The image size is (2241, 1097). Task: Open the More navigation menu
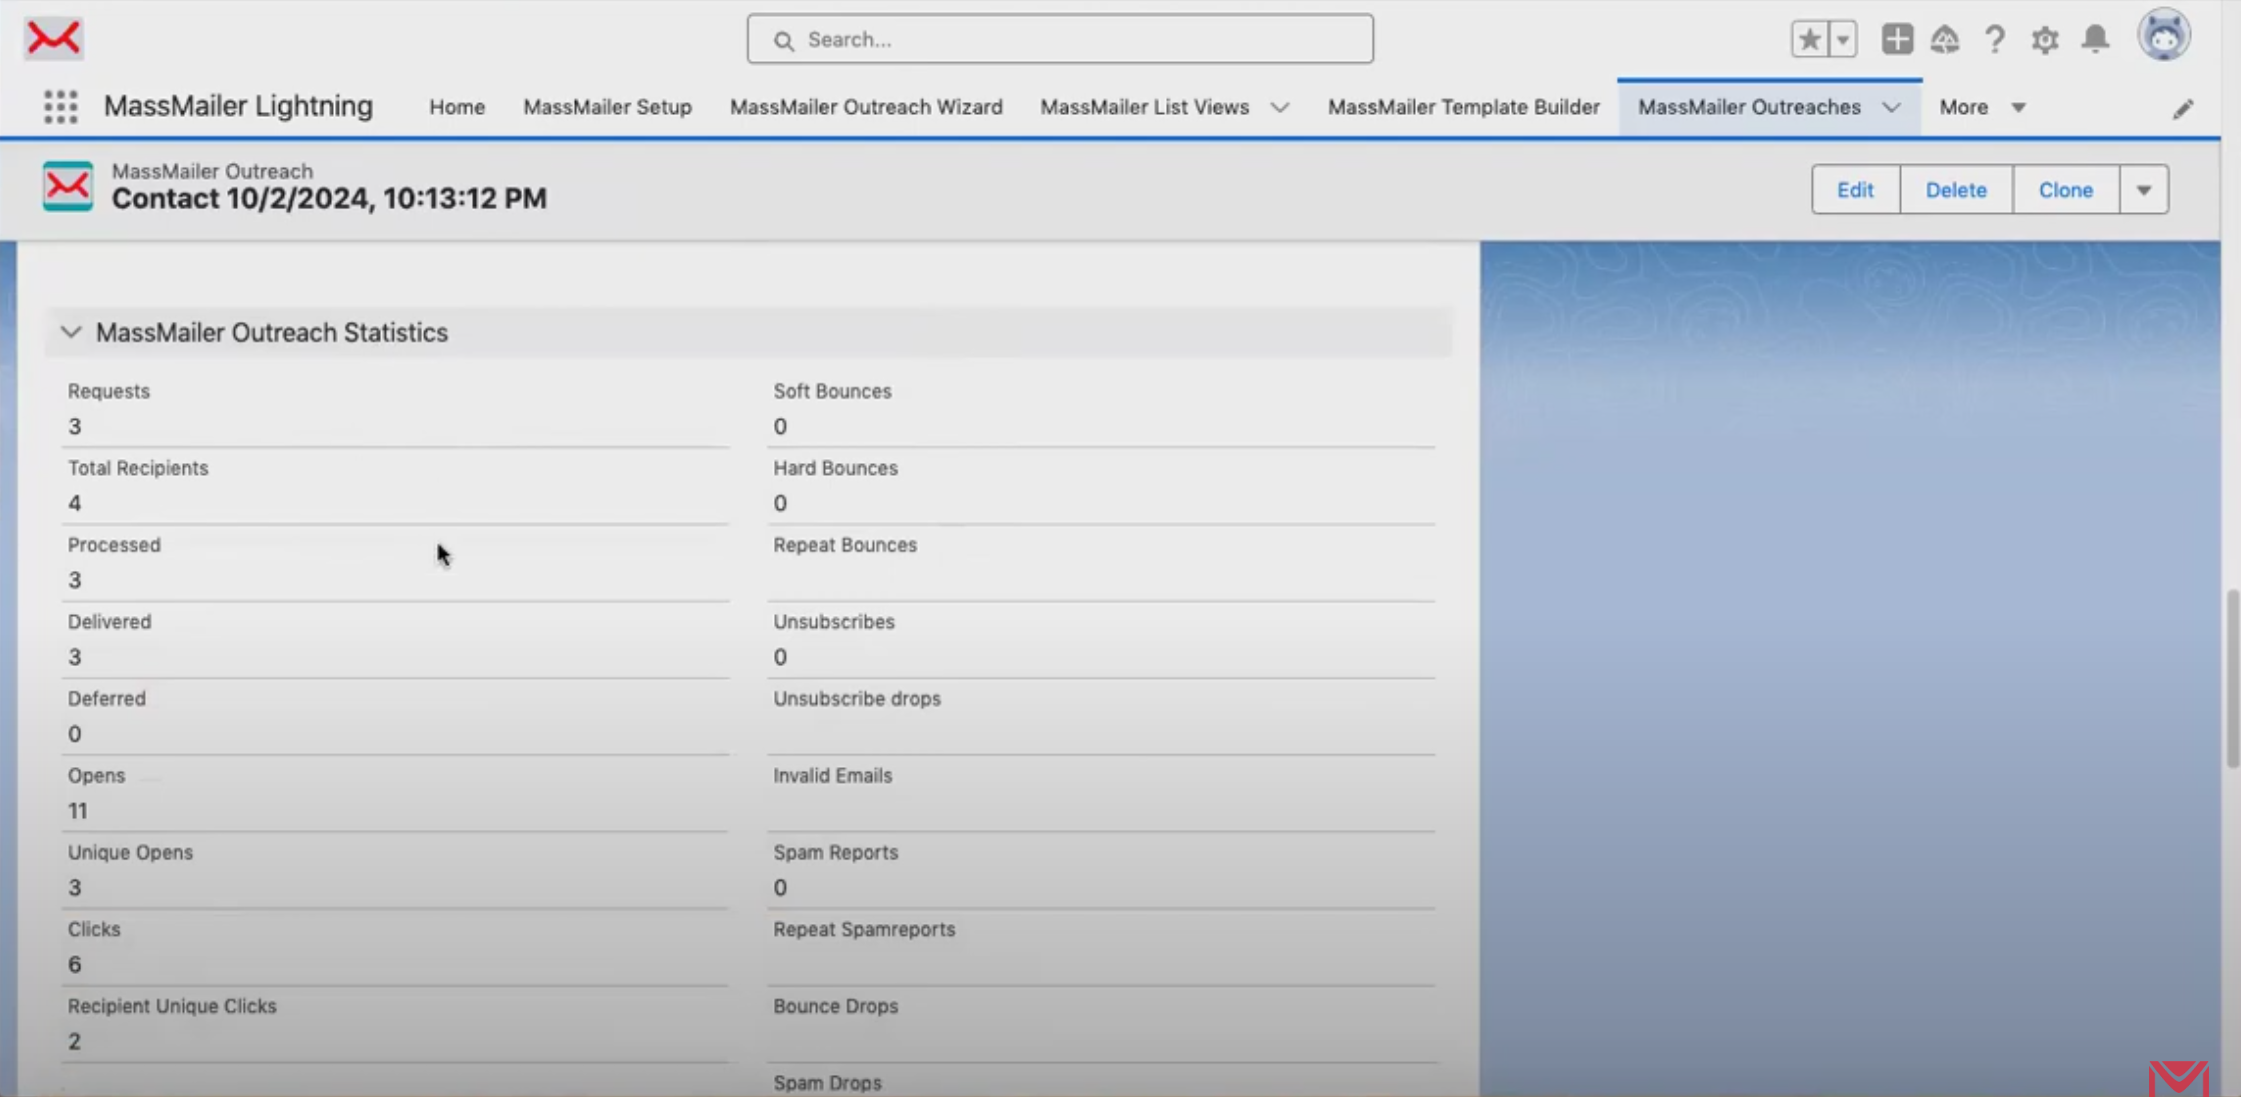(x=1982, y=107)
